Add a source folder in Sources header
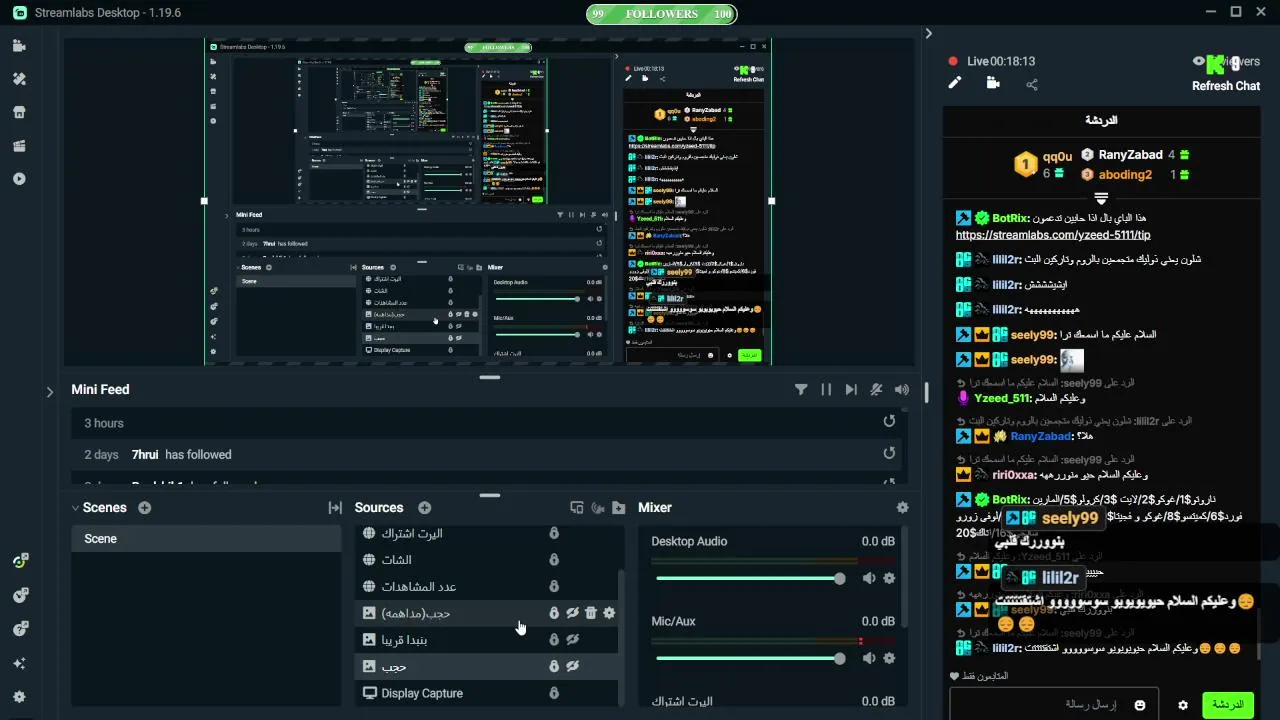The height and width of the screenshot is (720, 1280). (x=619, y=508)
